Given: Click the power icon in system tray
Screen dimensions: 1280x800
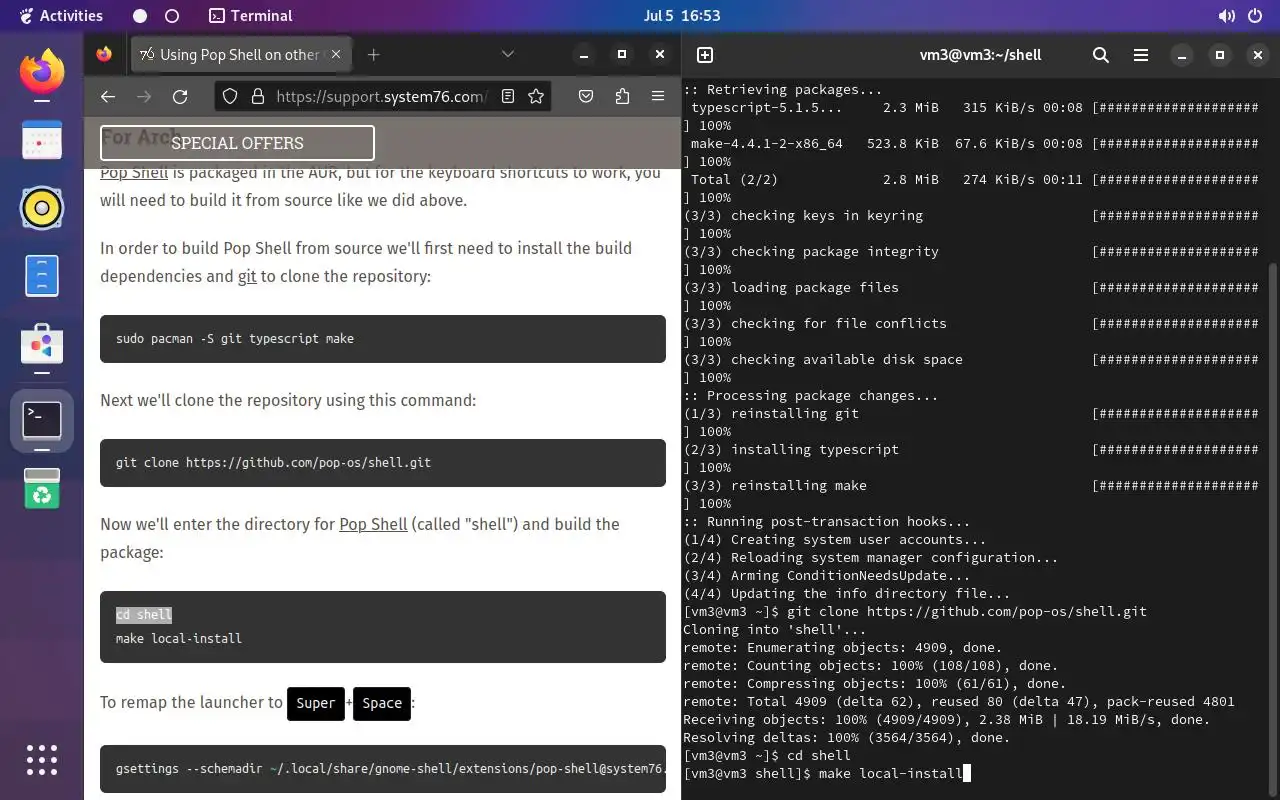Looking at the screenshot, I should [x=1256, y=16].
